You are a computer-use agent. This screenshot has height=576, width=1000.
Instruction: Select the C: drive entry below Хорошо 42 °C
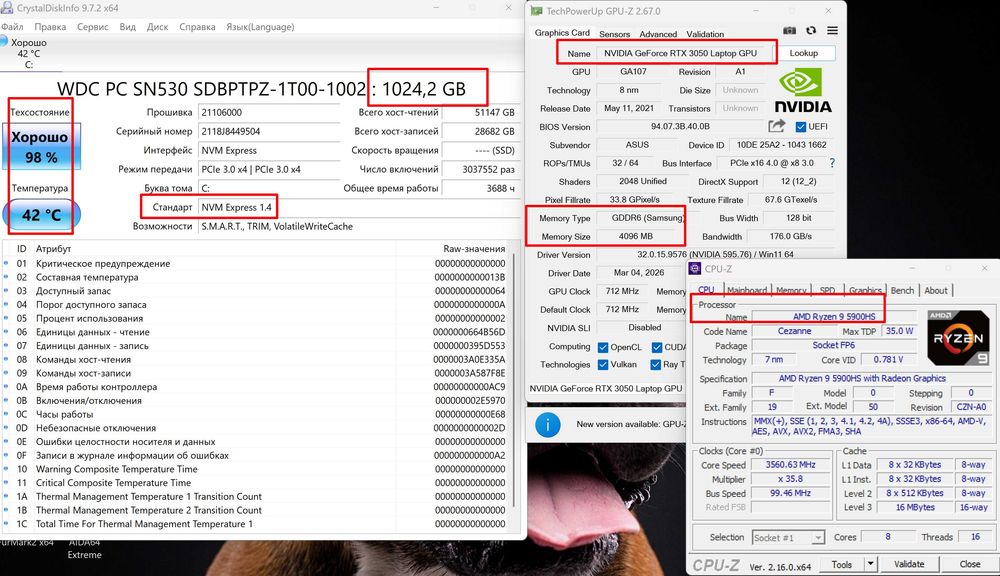[29, 64]
